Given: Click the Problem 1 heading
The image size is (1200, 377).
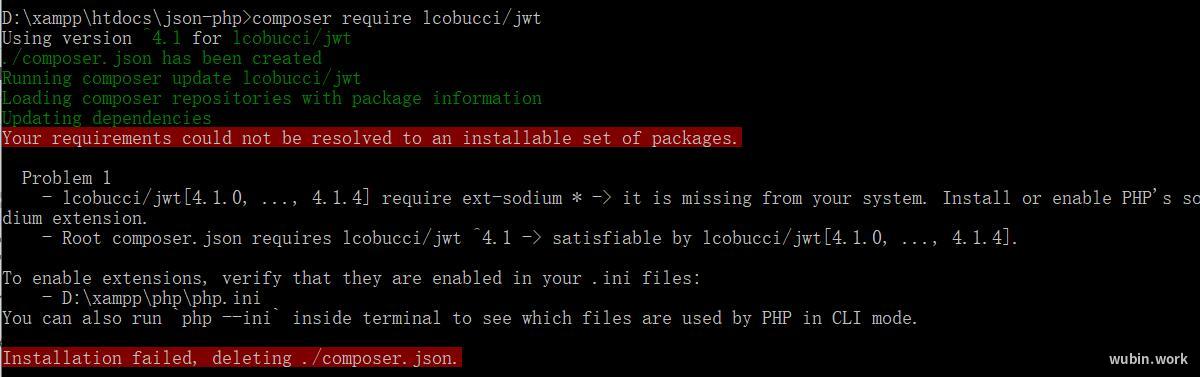Looking at the screenshot, I should (67, 178).
